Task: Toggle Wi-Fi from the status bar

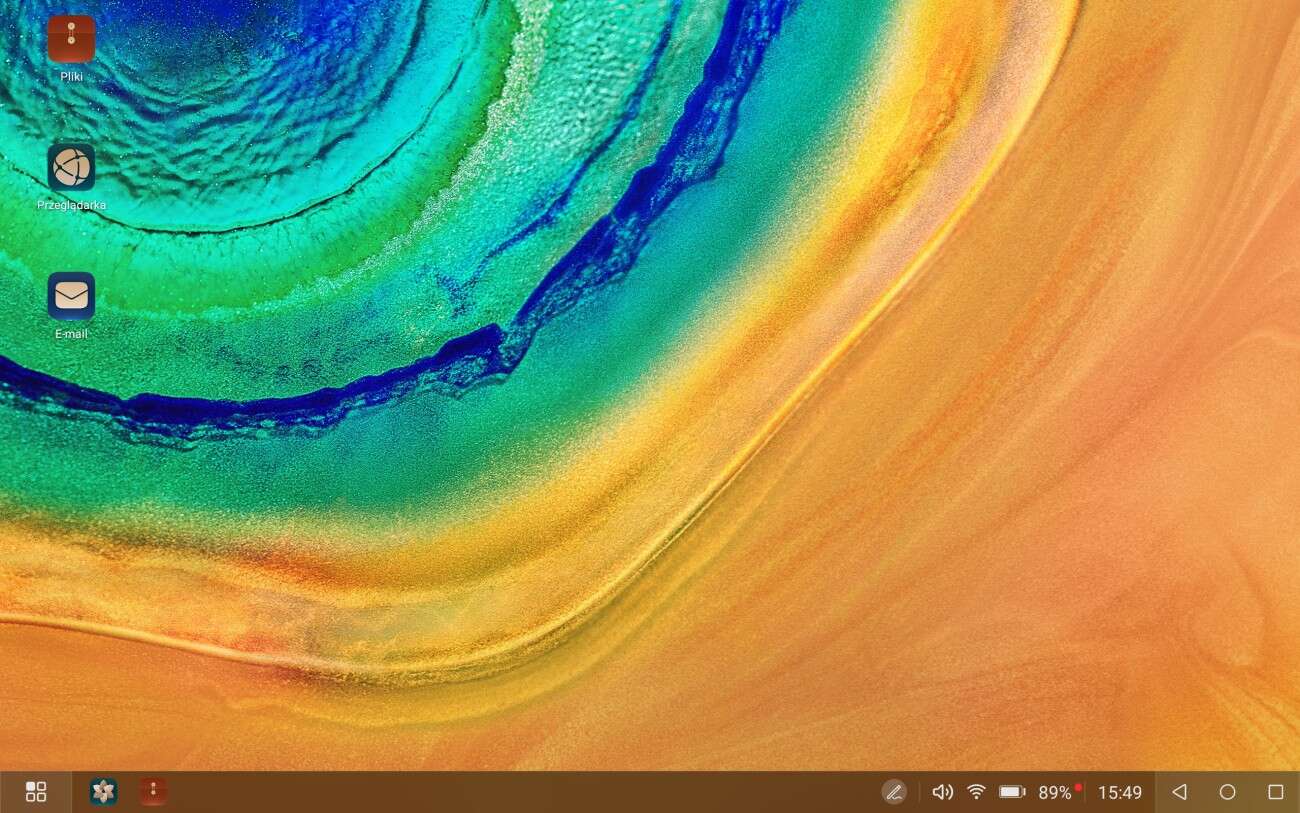Action: click(975, 791)
